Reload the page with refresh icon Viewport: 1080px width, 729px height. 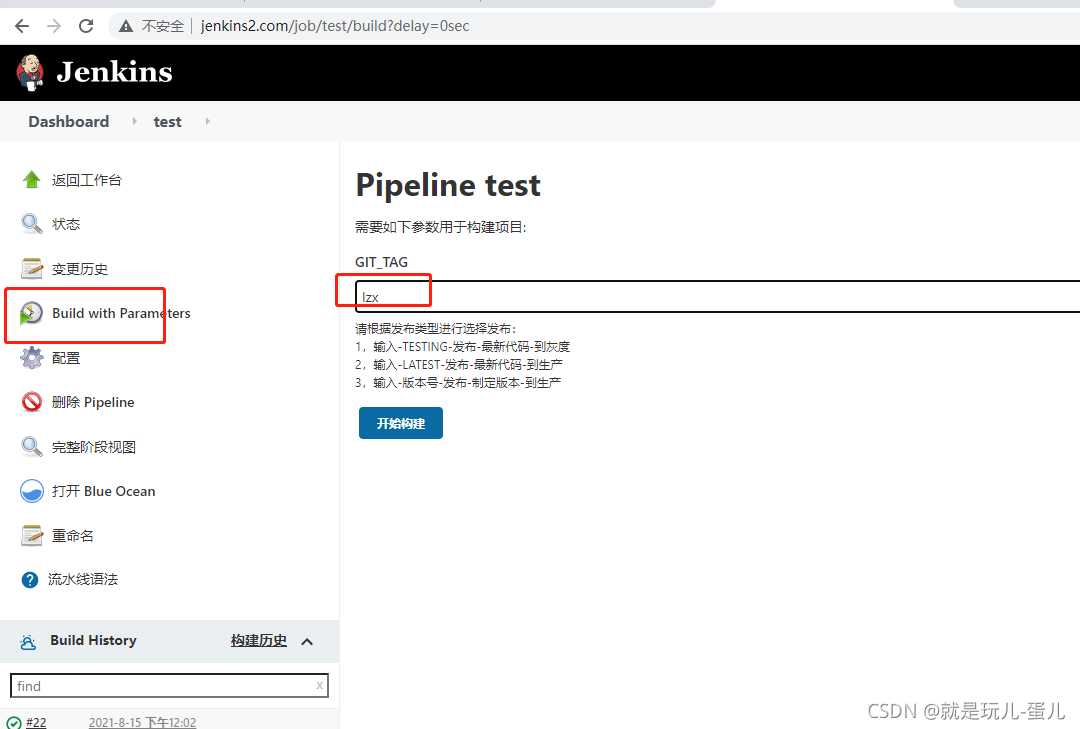pyautogui.click(x=86, y=26)
